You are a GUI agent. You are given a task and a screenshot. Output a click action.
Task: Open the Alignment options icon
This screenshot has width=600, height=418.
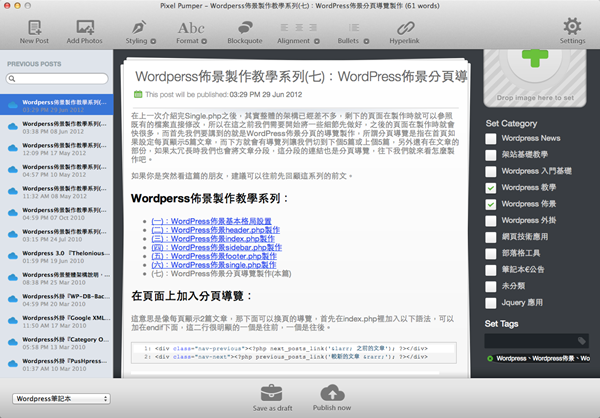point(298,28)
